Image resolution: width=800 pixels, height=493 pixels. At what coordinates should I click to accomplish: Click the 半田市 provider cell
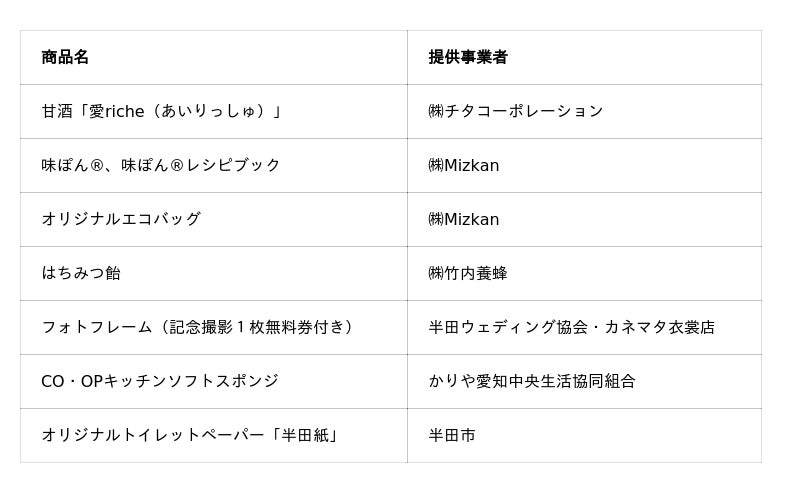(x=452, y=435)
